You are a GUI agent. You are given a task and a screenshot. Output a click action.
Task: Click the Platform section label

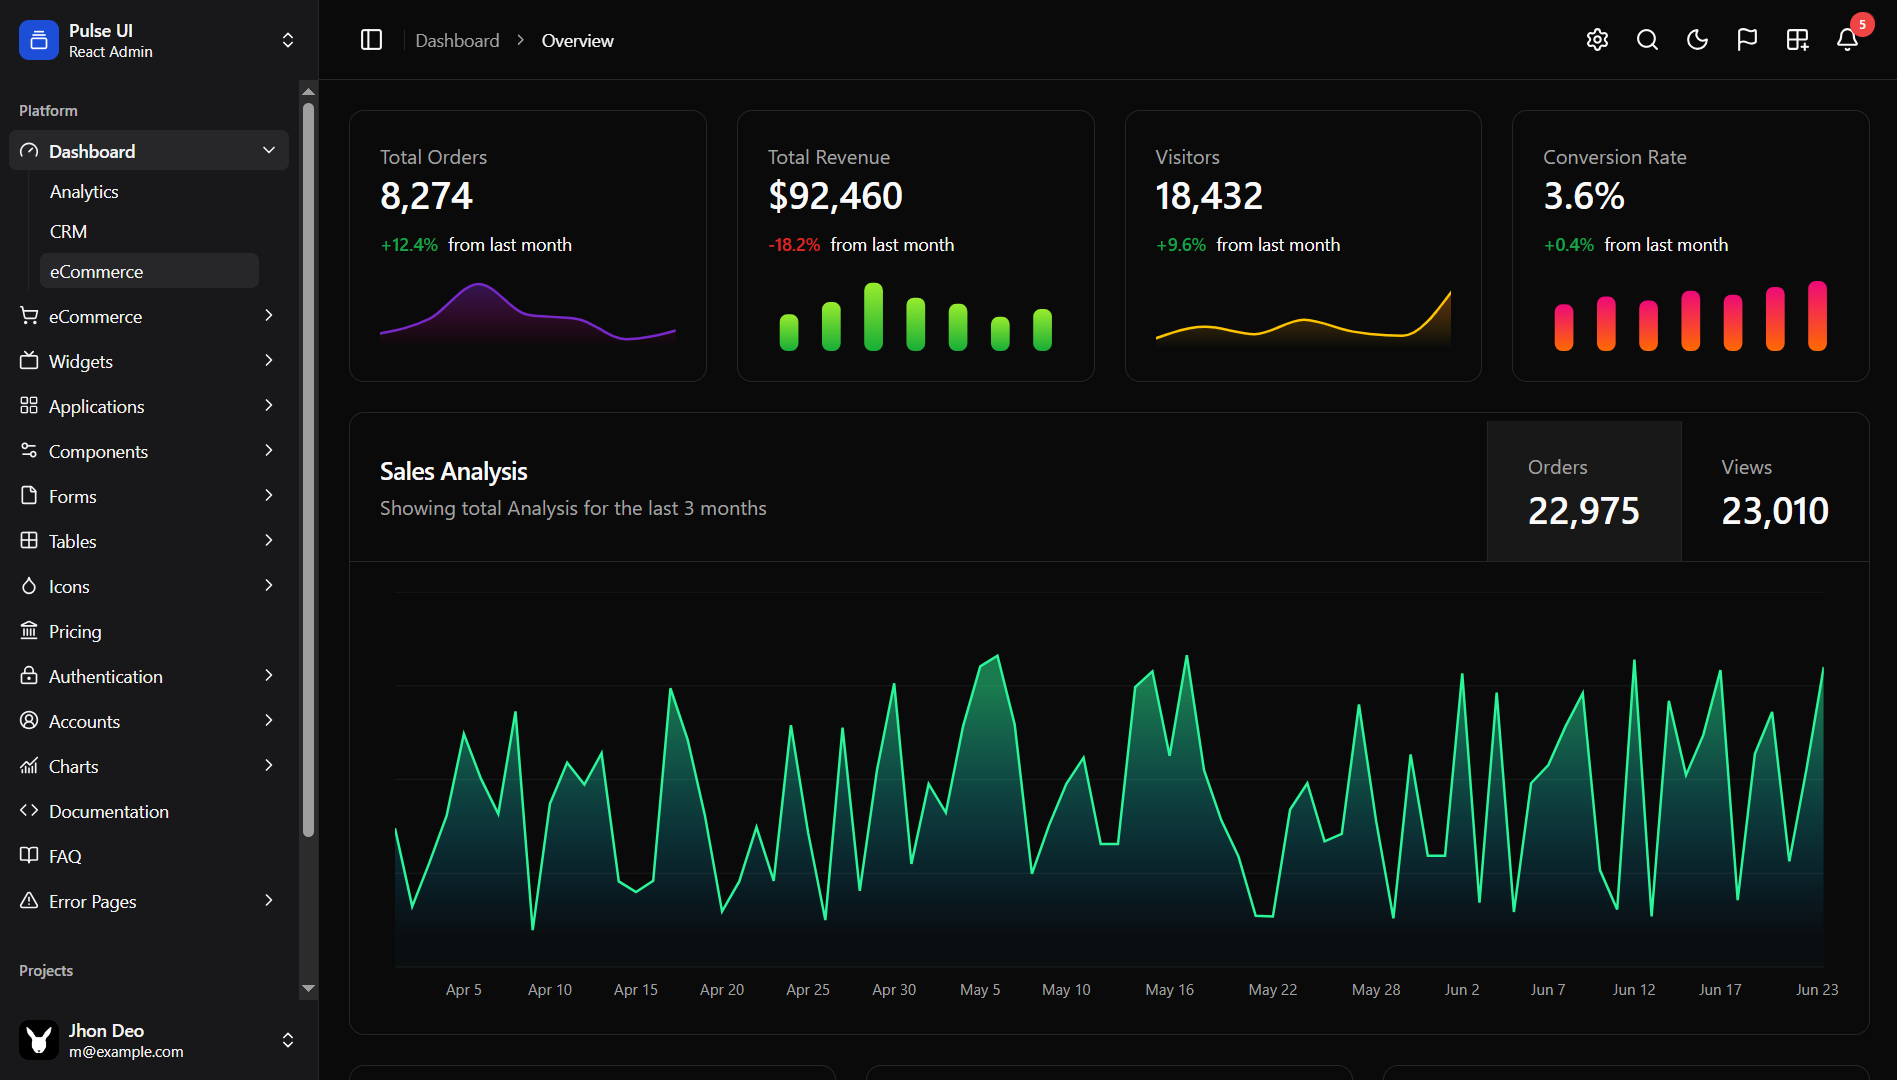point(48,110)
